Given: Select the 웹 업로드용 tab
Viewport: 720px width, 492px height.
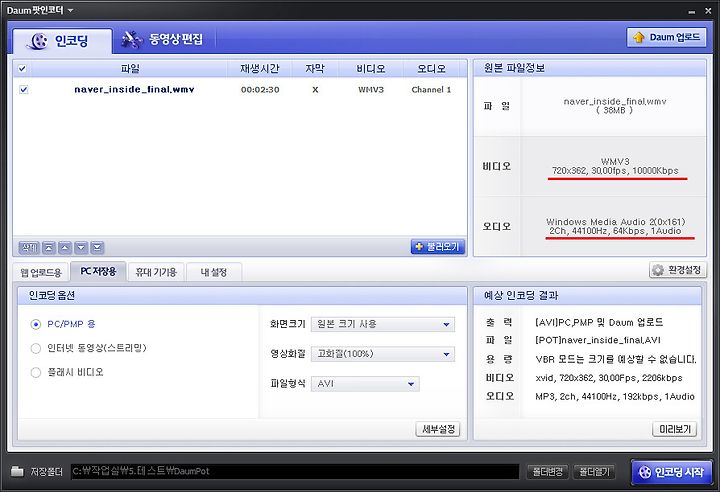Looking at the screenshot, I should point(41,272).
